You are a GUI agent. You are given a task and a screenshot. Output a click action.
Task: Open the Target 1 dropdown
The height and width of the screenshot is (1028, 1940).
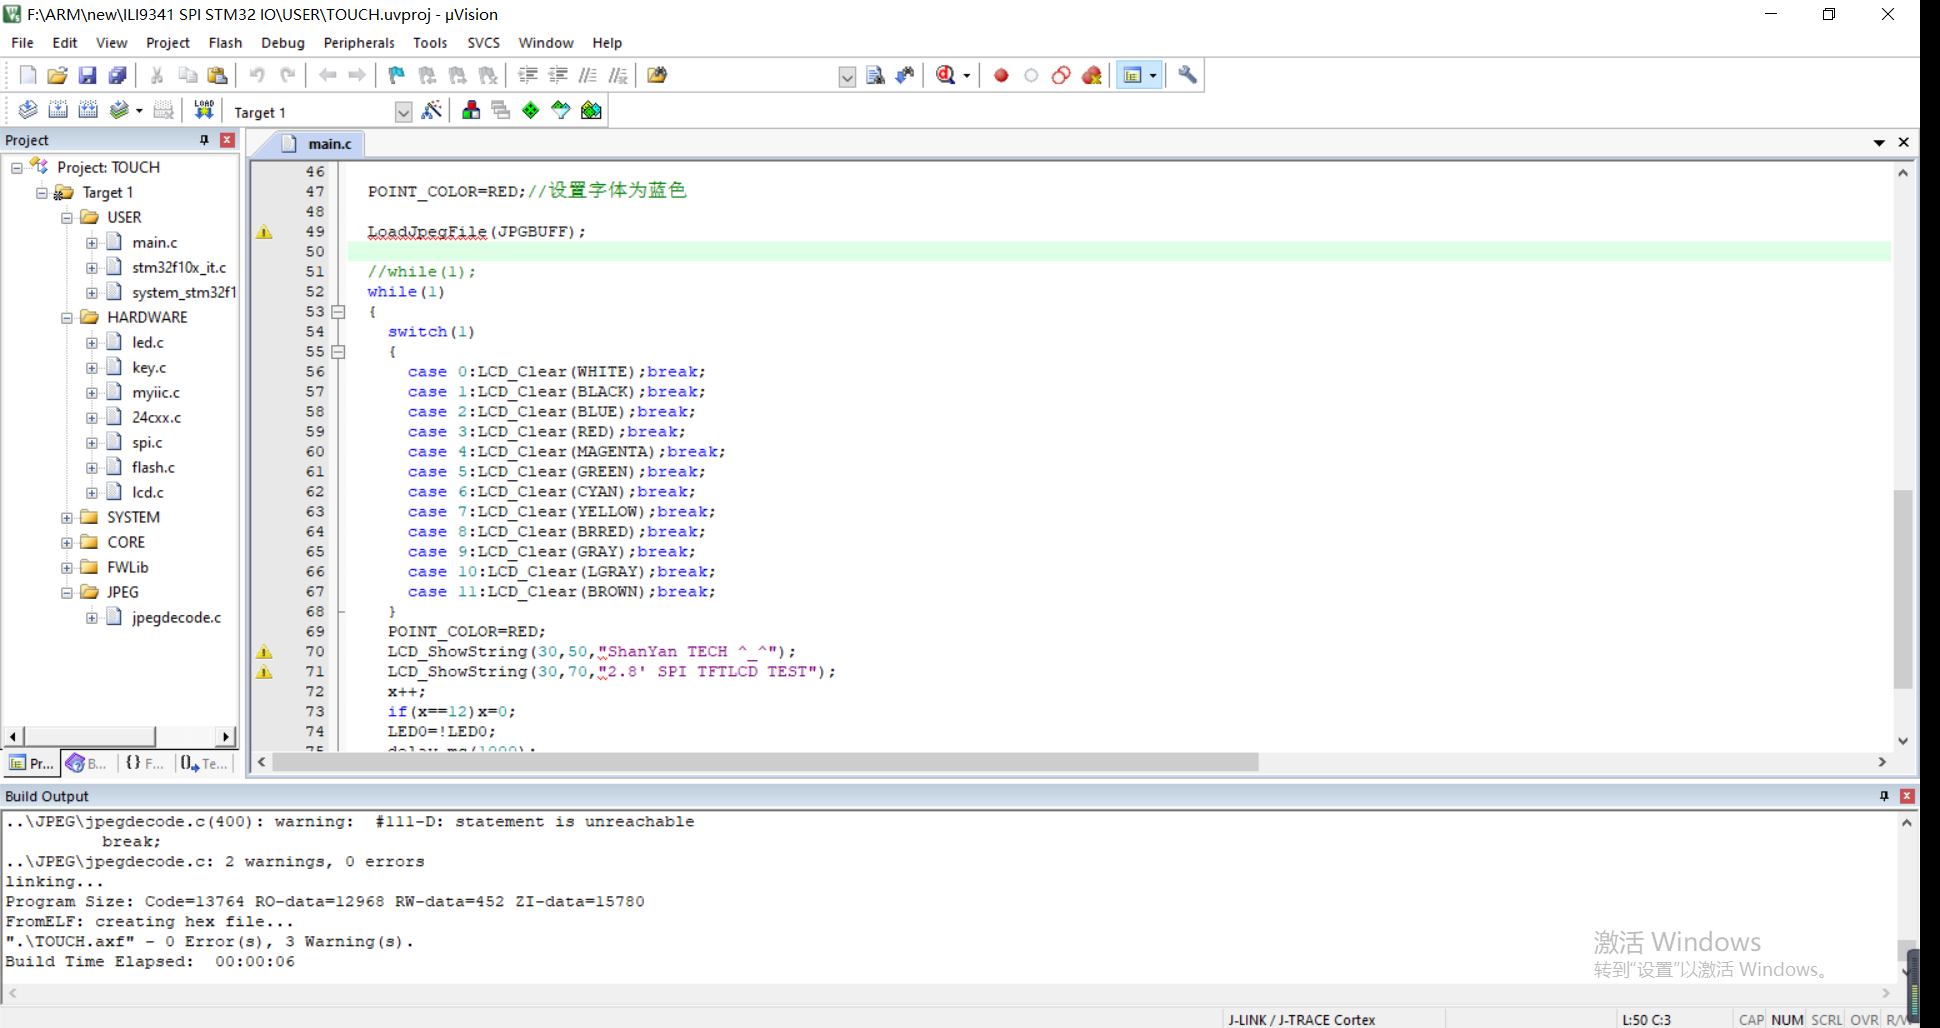coord(403,112)
